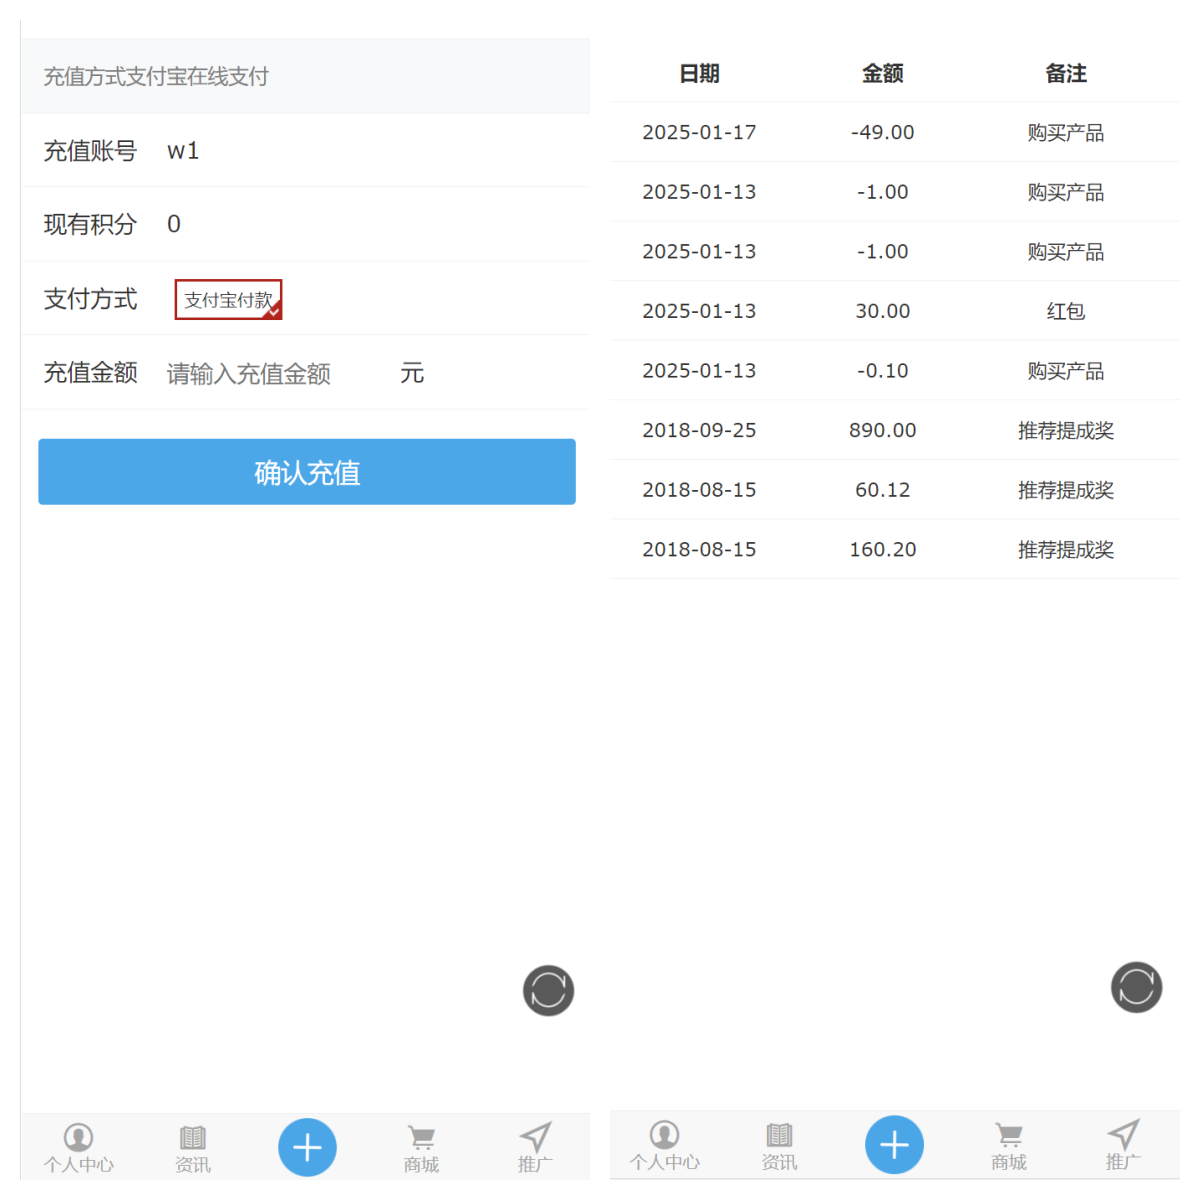
Task: Click the refresh icon on the records screen
Action: tap(1136, 987)
